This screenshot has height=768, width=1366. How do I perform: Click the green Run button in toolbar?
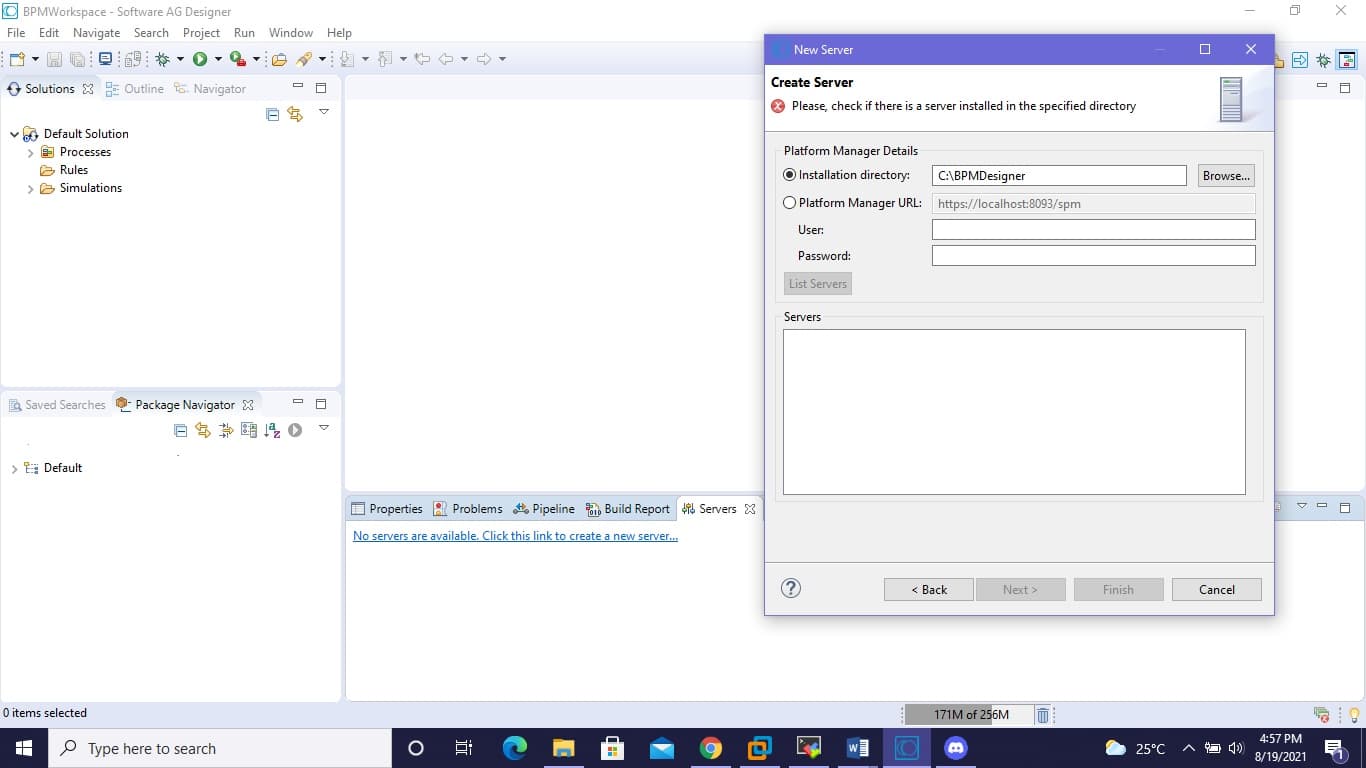[x=200, y=59]
